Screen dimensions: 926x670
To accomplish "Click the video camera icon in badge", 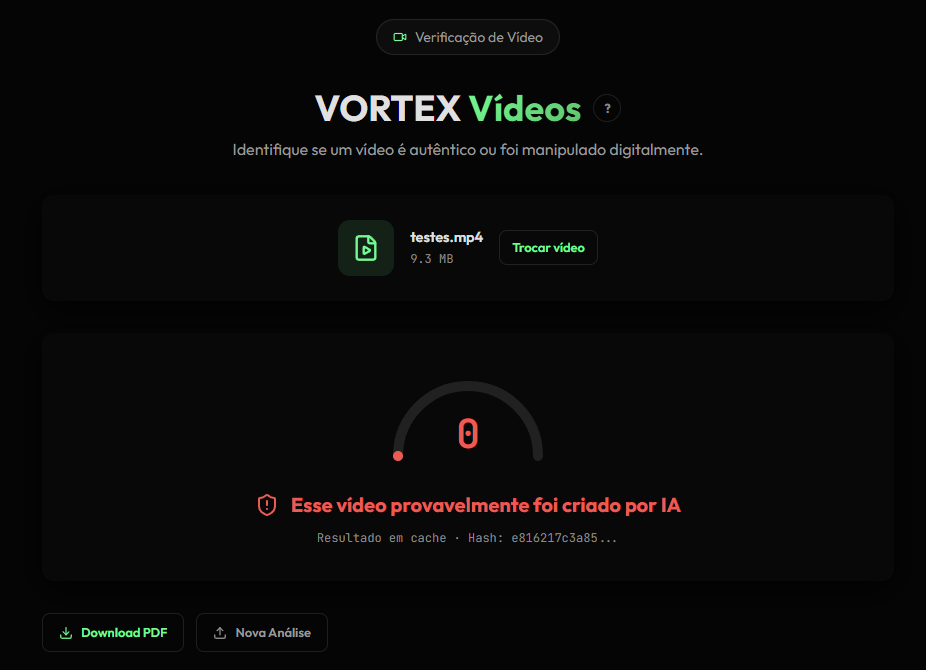I will click(400, 37).
